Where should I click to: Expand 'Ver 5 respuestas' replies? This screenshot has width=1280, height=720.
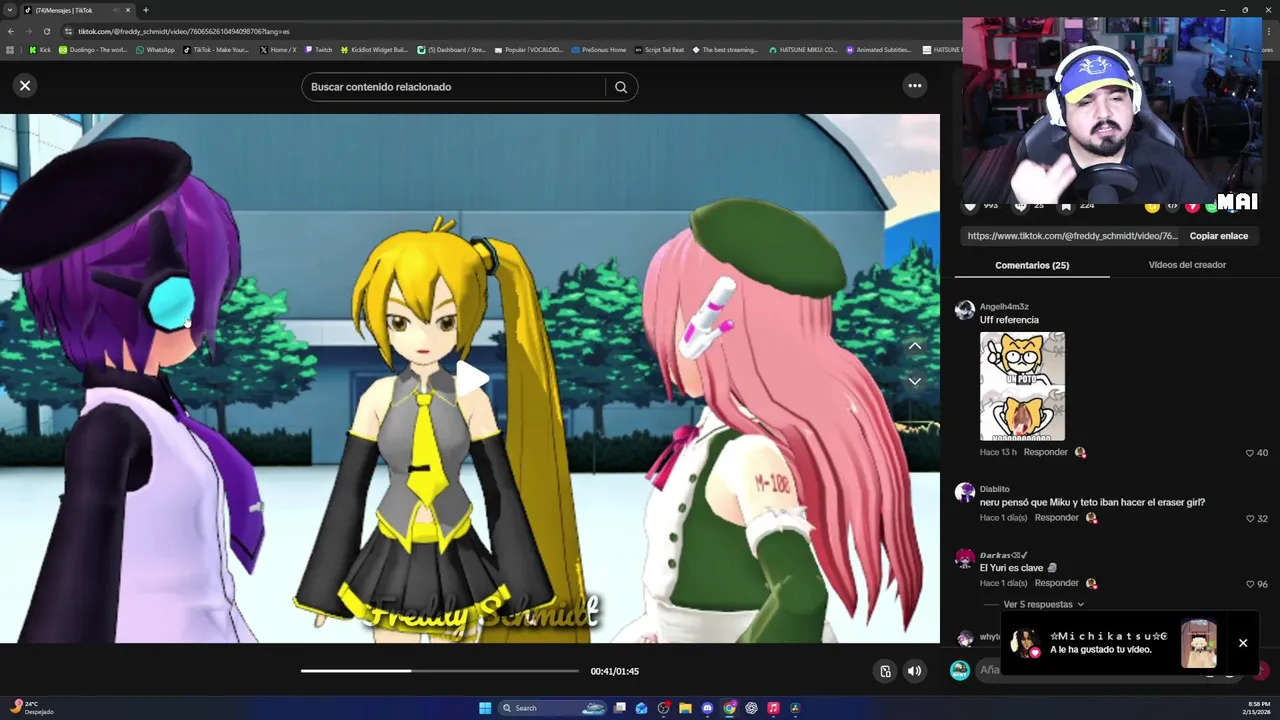(x=1043, y=604)
